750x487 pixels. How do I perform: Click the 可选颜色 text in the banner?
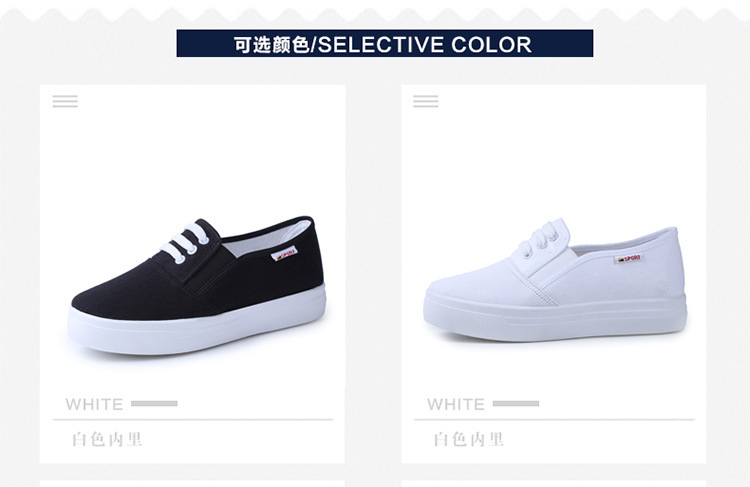pyautogui.click(x=271, y=44)
